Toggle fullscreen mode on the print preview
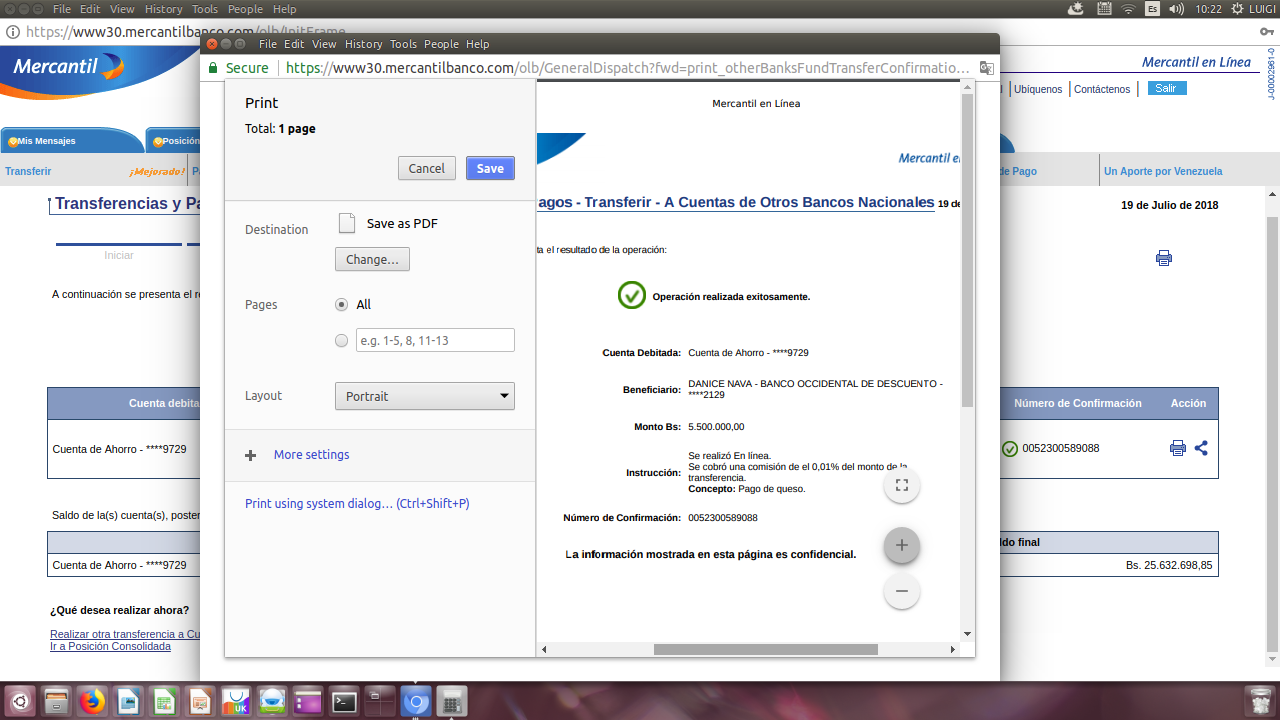 click(x=901, y=484)
